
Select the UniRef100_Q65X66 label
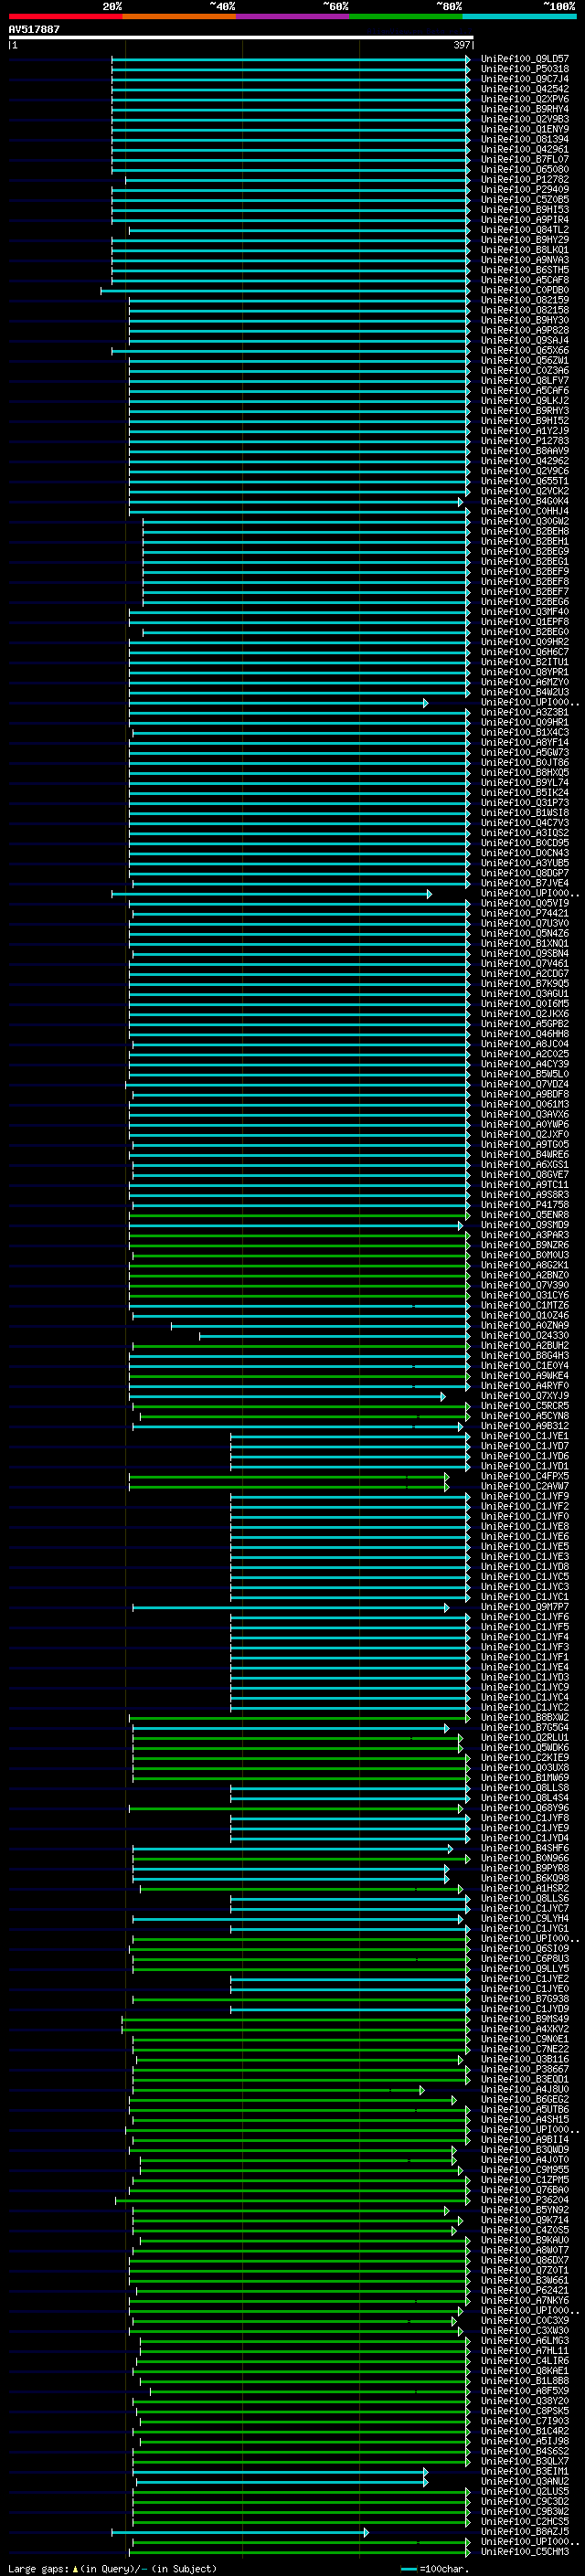click(x=524, y=351)
